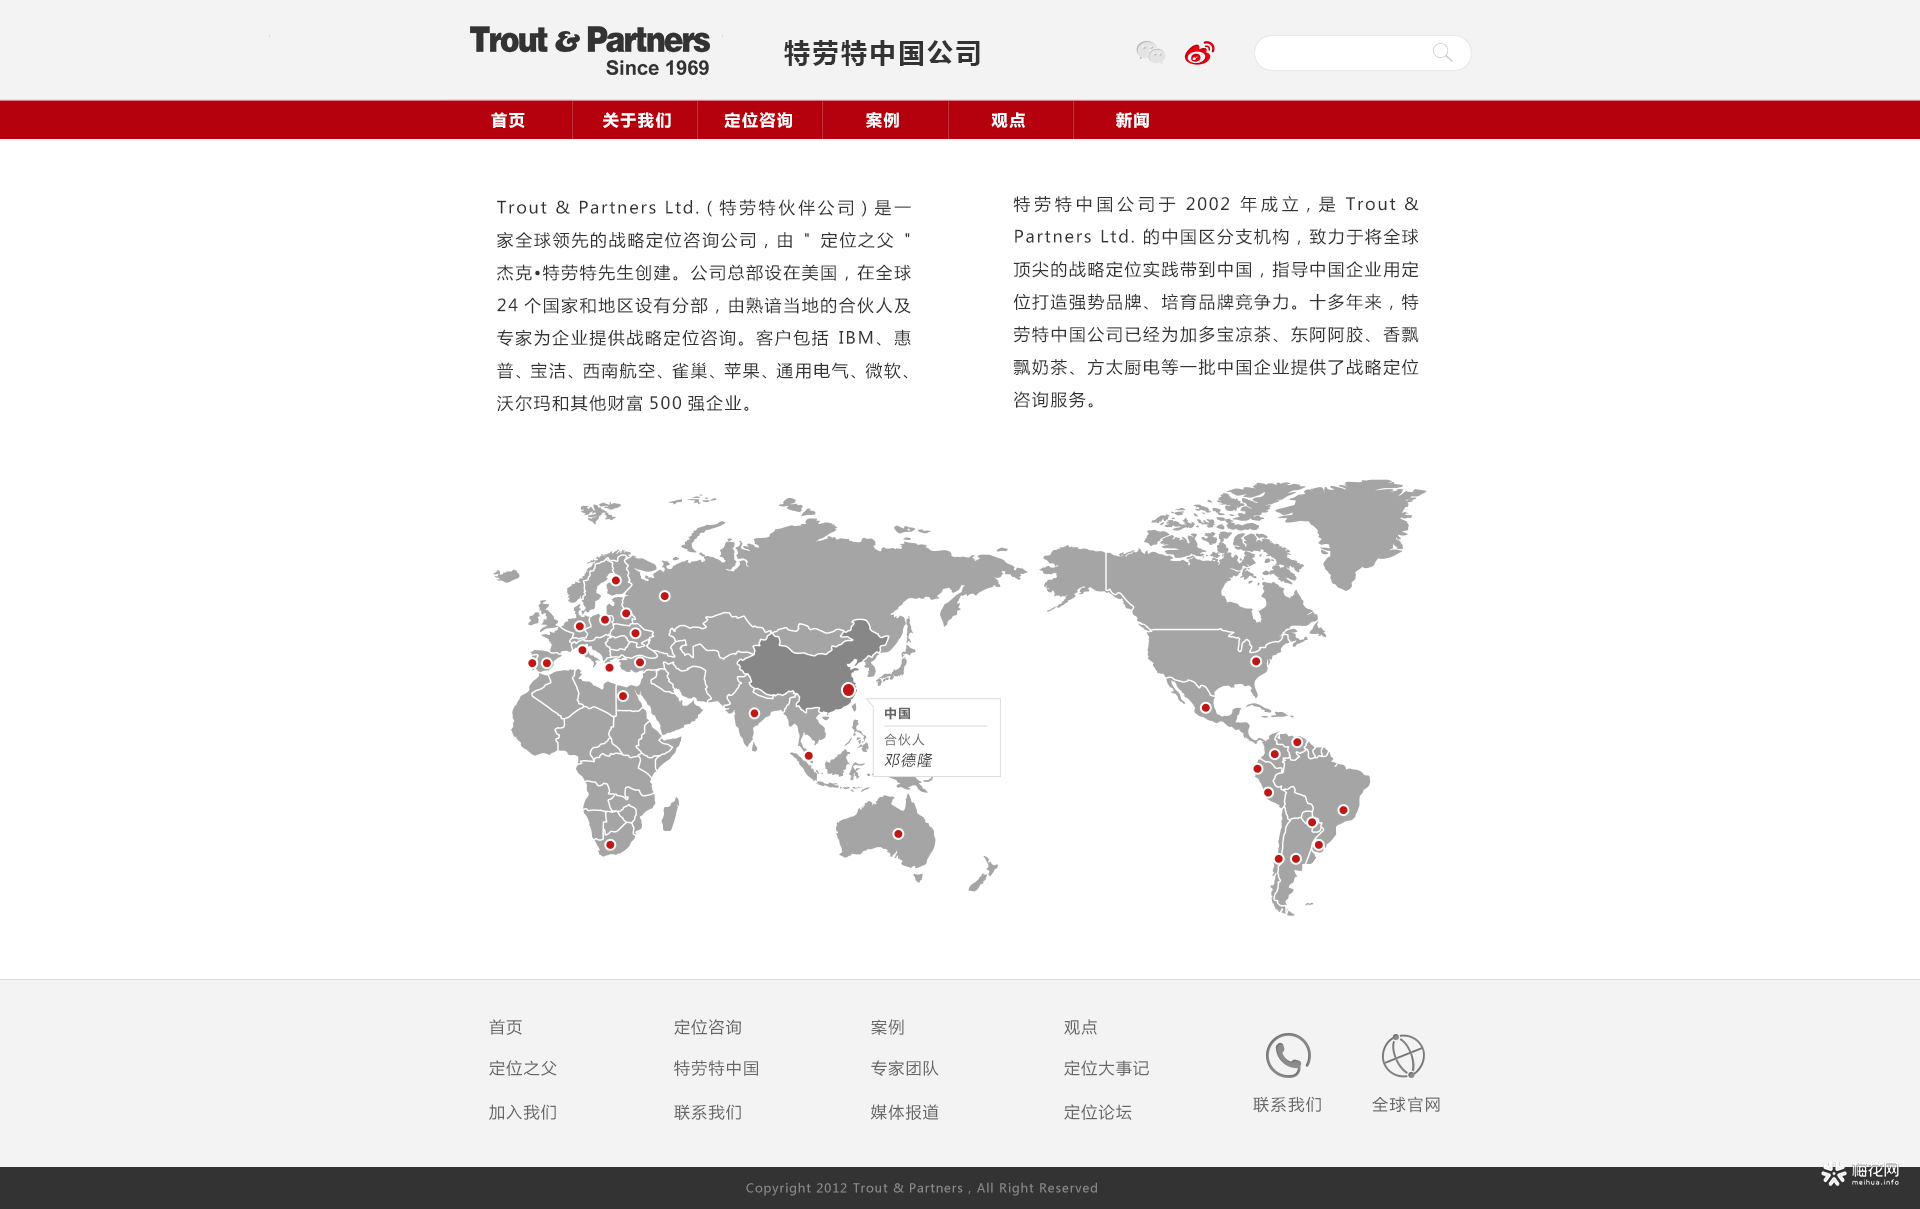
Task: Select the United States map marker
Action: pyautogui.click(x=1256, y=662)
